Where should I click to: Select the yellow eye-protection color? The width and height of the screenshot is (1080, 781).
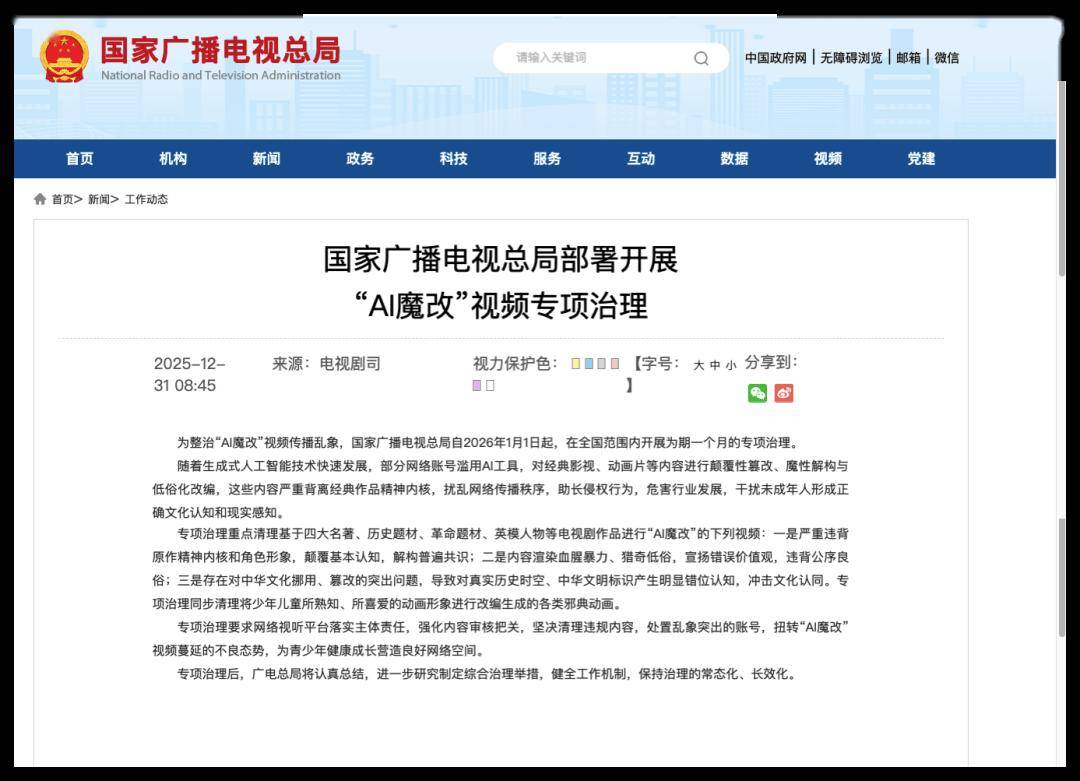(576, 364)
